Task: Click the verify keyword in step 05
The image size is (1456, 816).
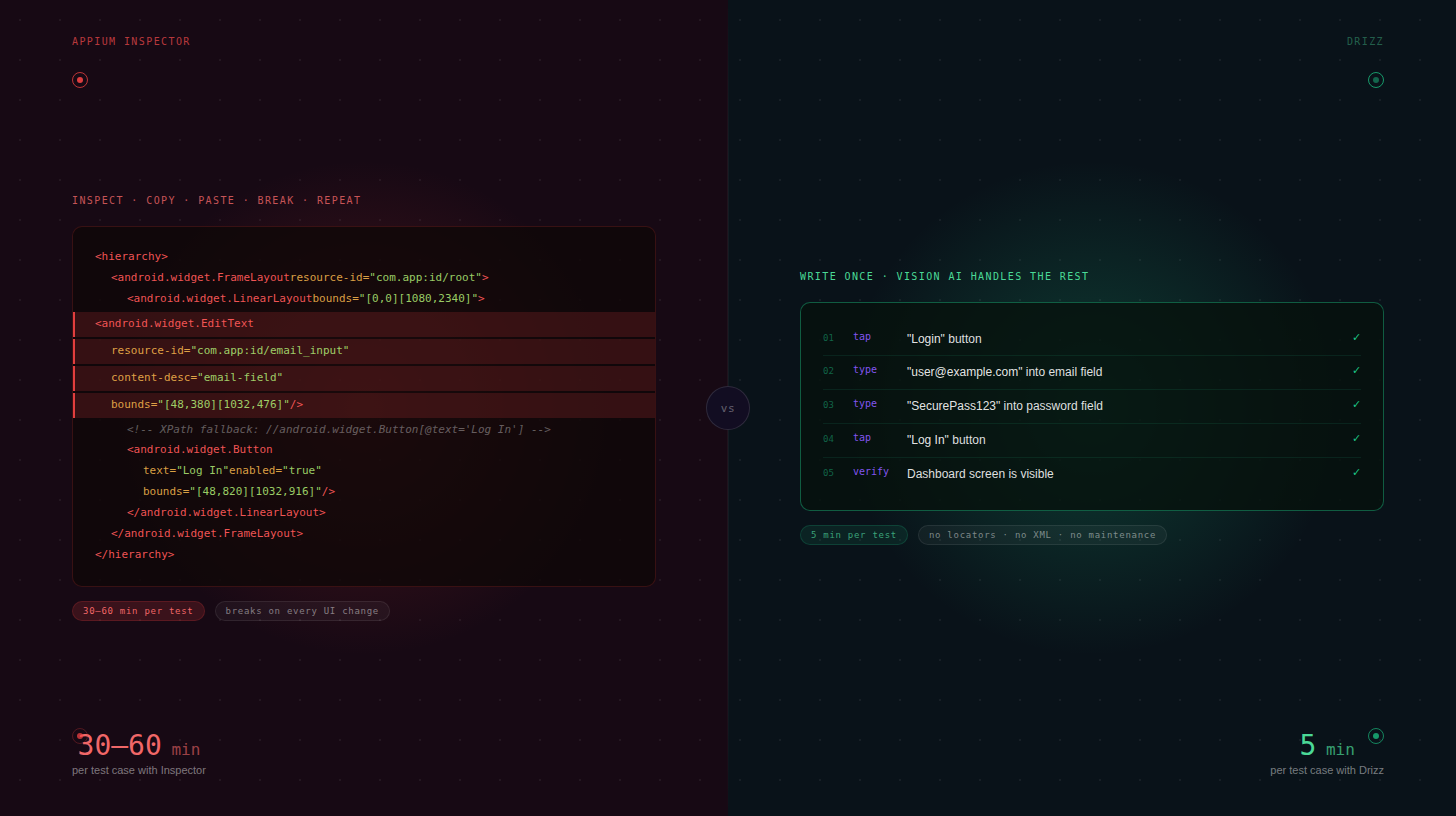Action: click(x=871, y=471)
